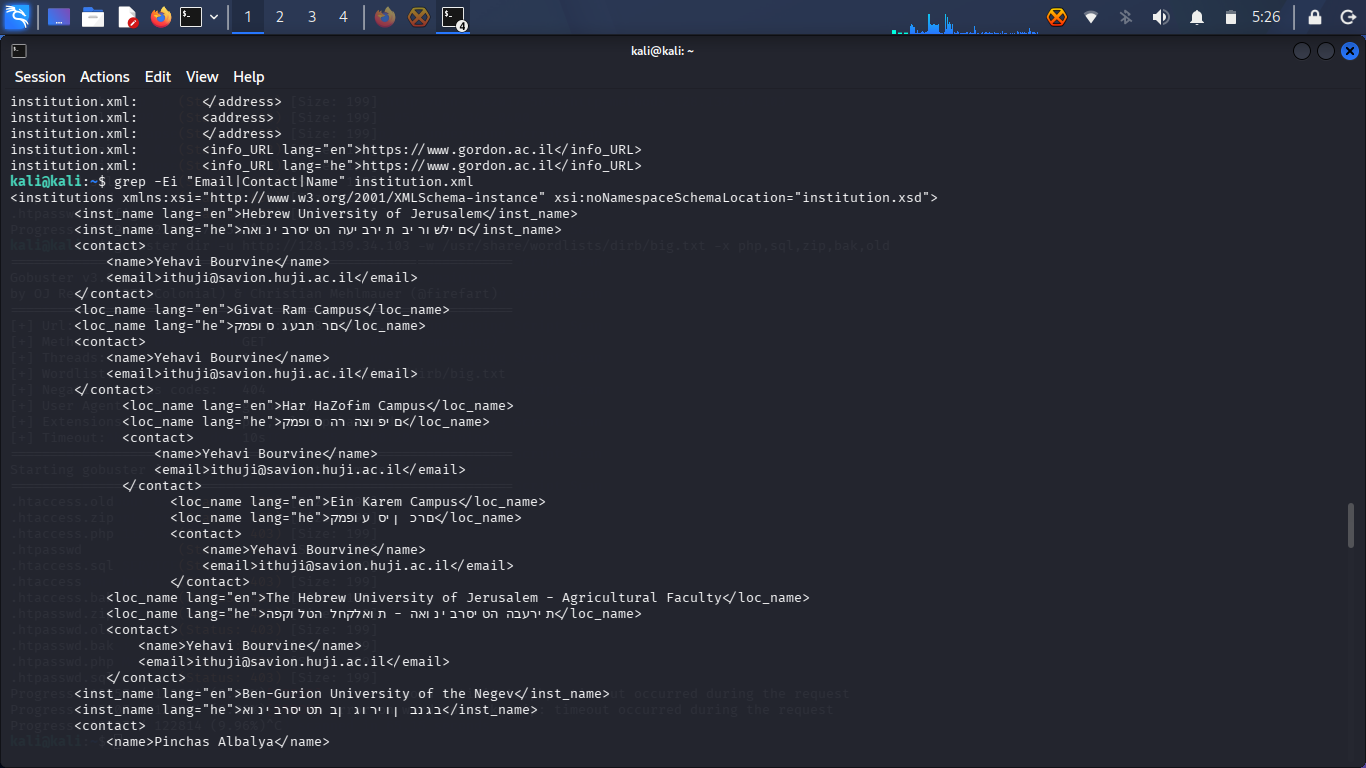Expand the terminal launcher dropdown arrow
This screenshot has width=1366, height=768.
214,17
